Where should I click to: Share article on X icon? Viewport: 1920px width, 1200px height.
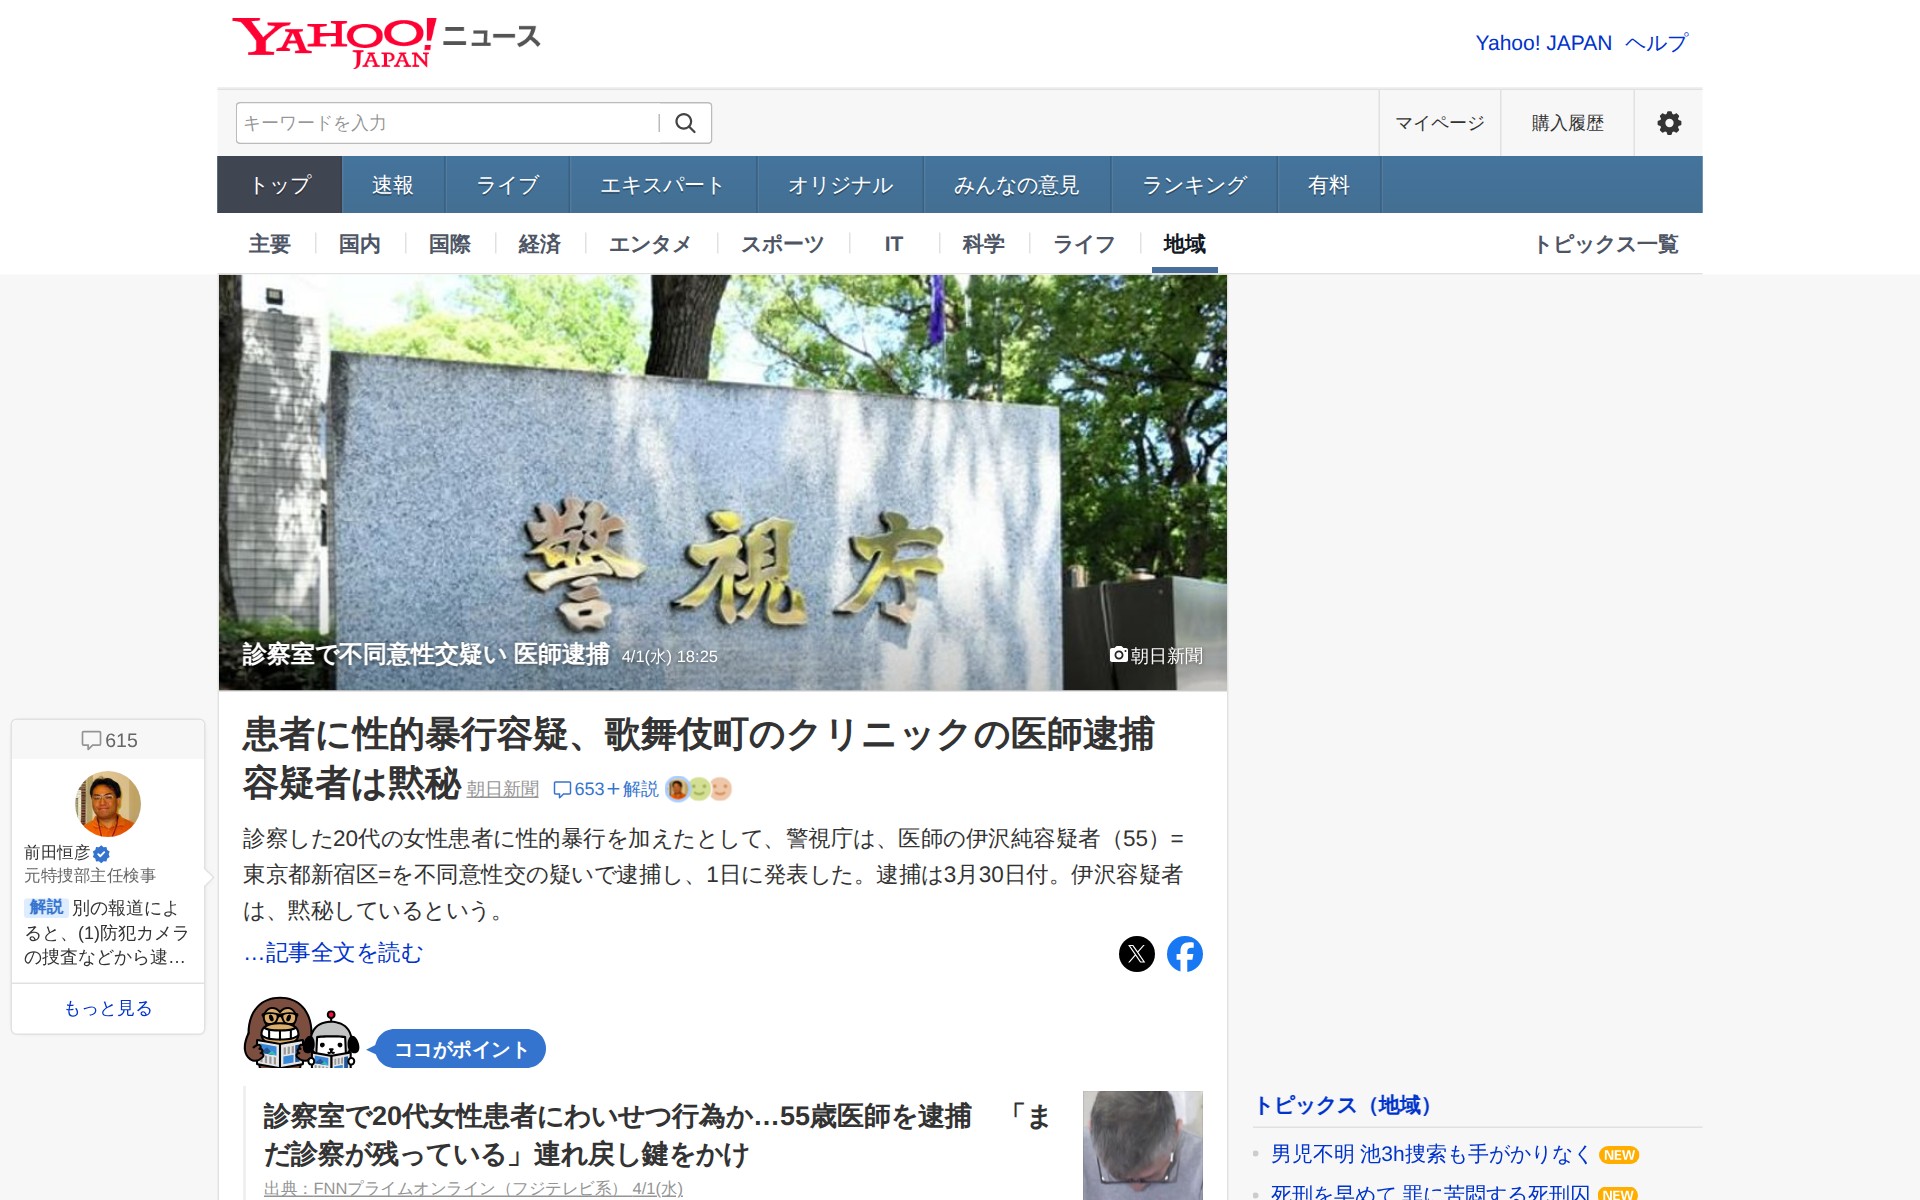(x=1136, y=954)
